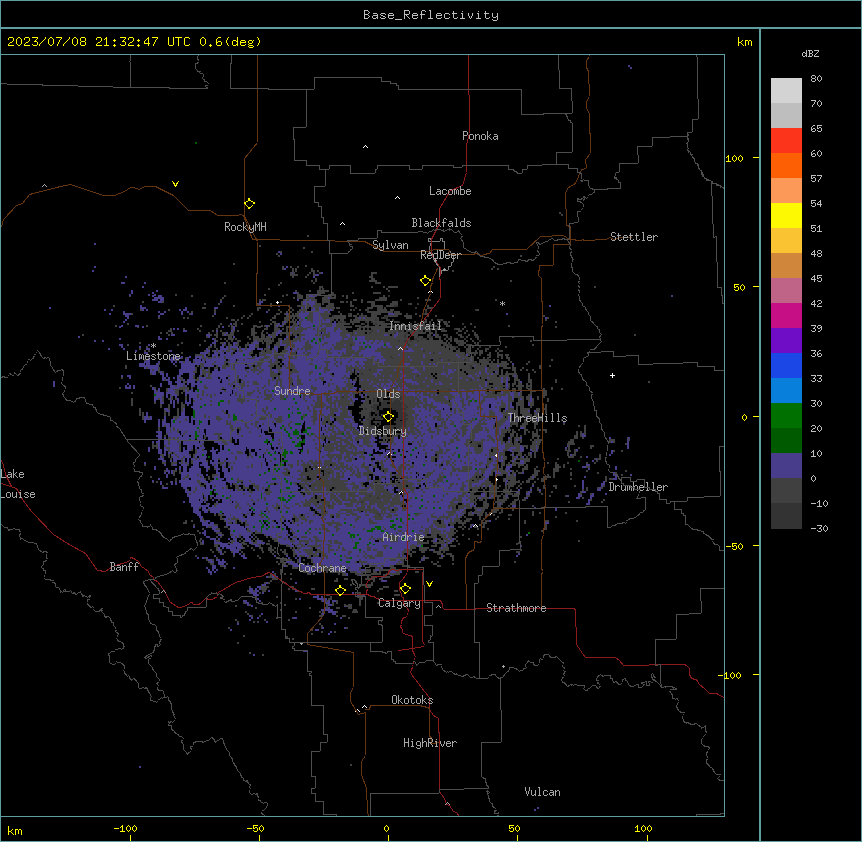Click the ThreeHills label

537,418
